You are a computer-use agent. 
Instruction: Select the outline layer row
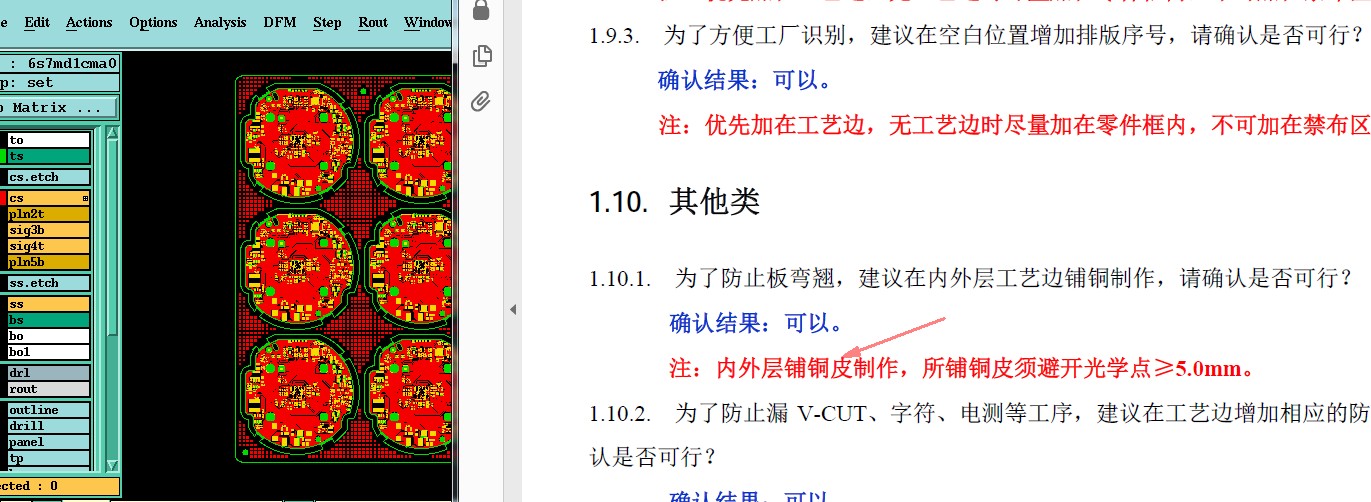click(x=49, y=410)
